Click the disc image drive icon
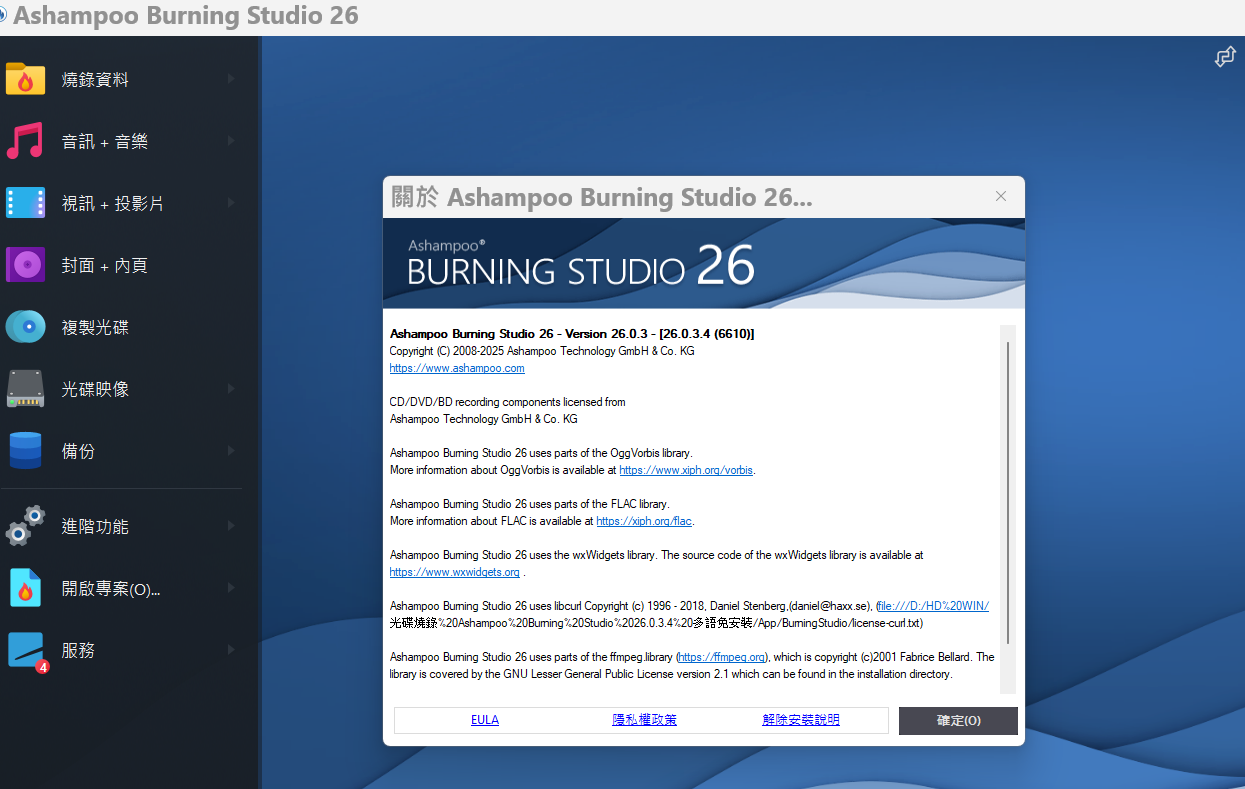 (25, 389)
